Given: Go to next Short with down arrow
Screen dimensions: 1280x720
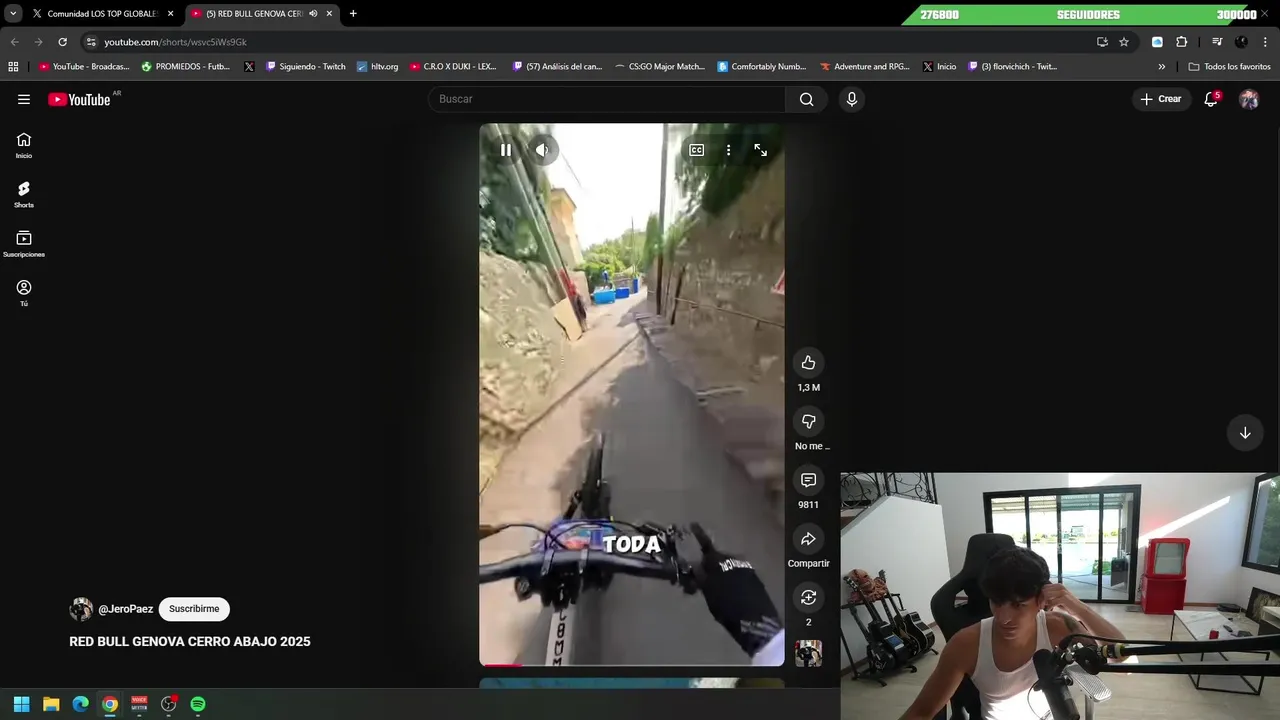Looking at the screenshot, I should coord(1245,433).
